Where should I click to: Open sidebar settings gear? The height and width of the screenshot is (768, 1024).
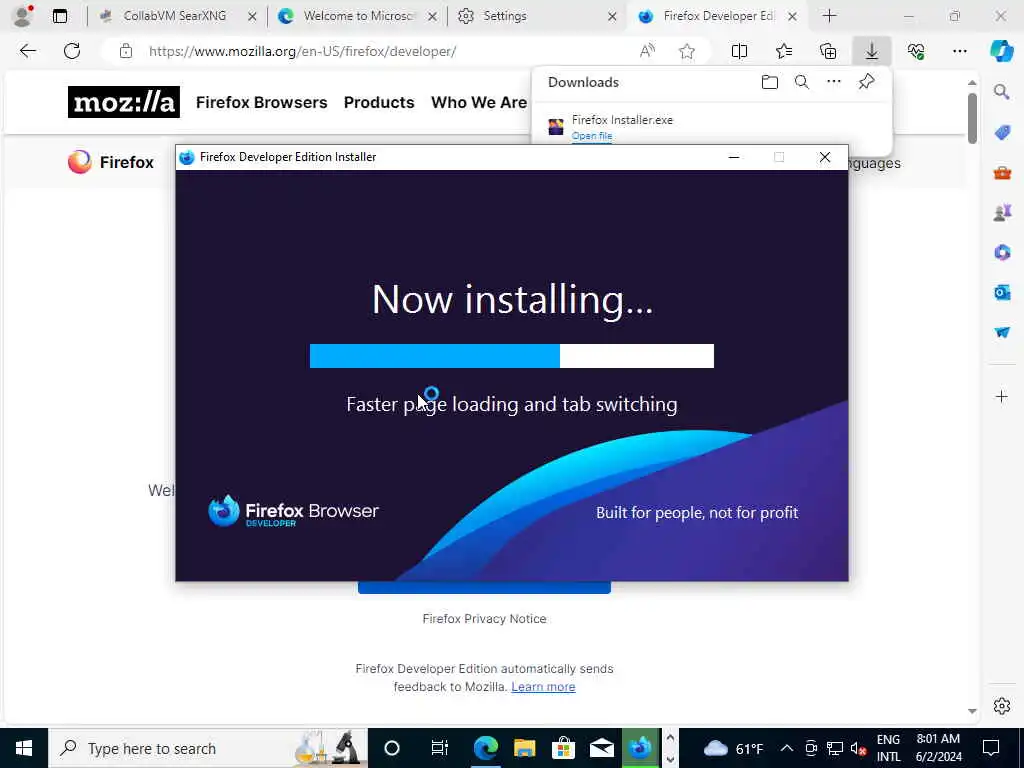1002,706
